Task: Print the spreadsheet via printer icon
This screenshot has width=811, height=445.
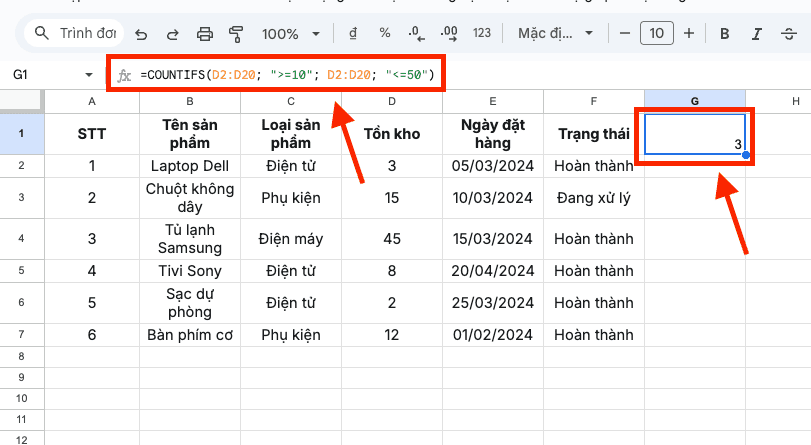Action: click(205, 34)
